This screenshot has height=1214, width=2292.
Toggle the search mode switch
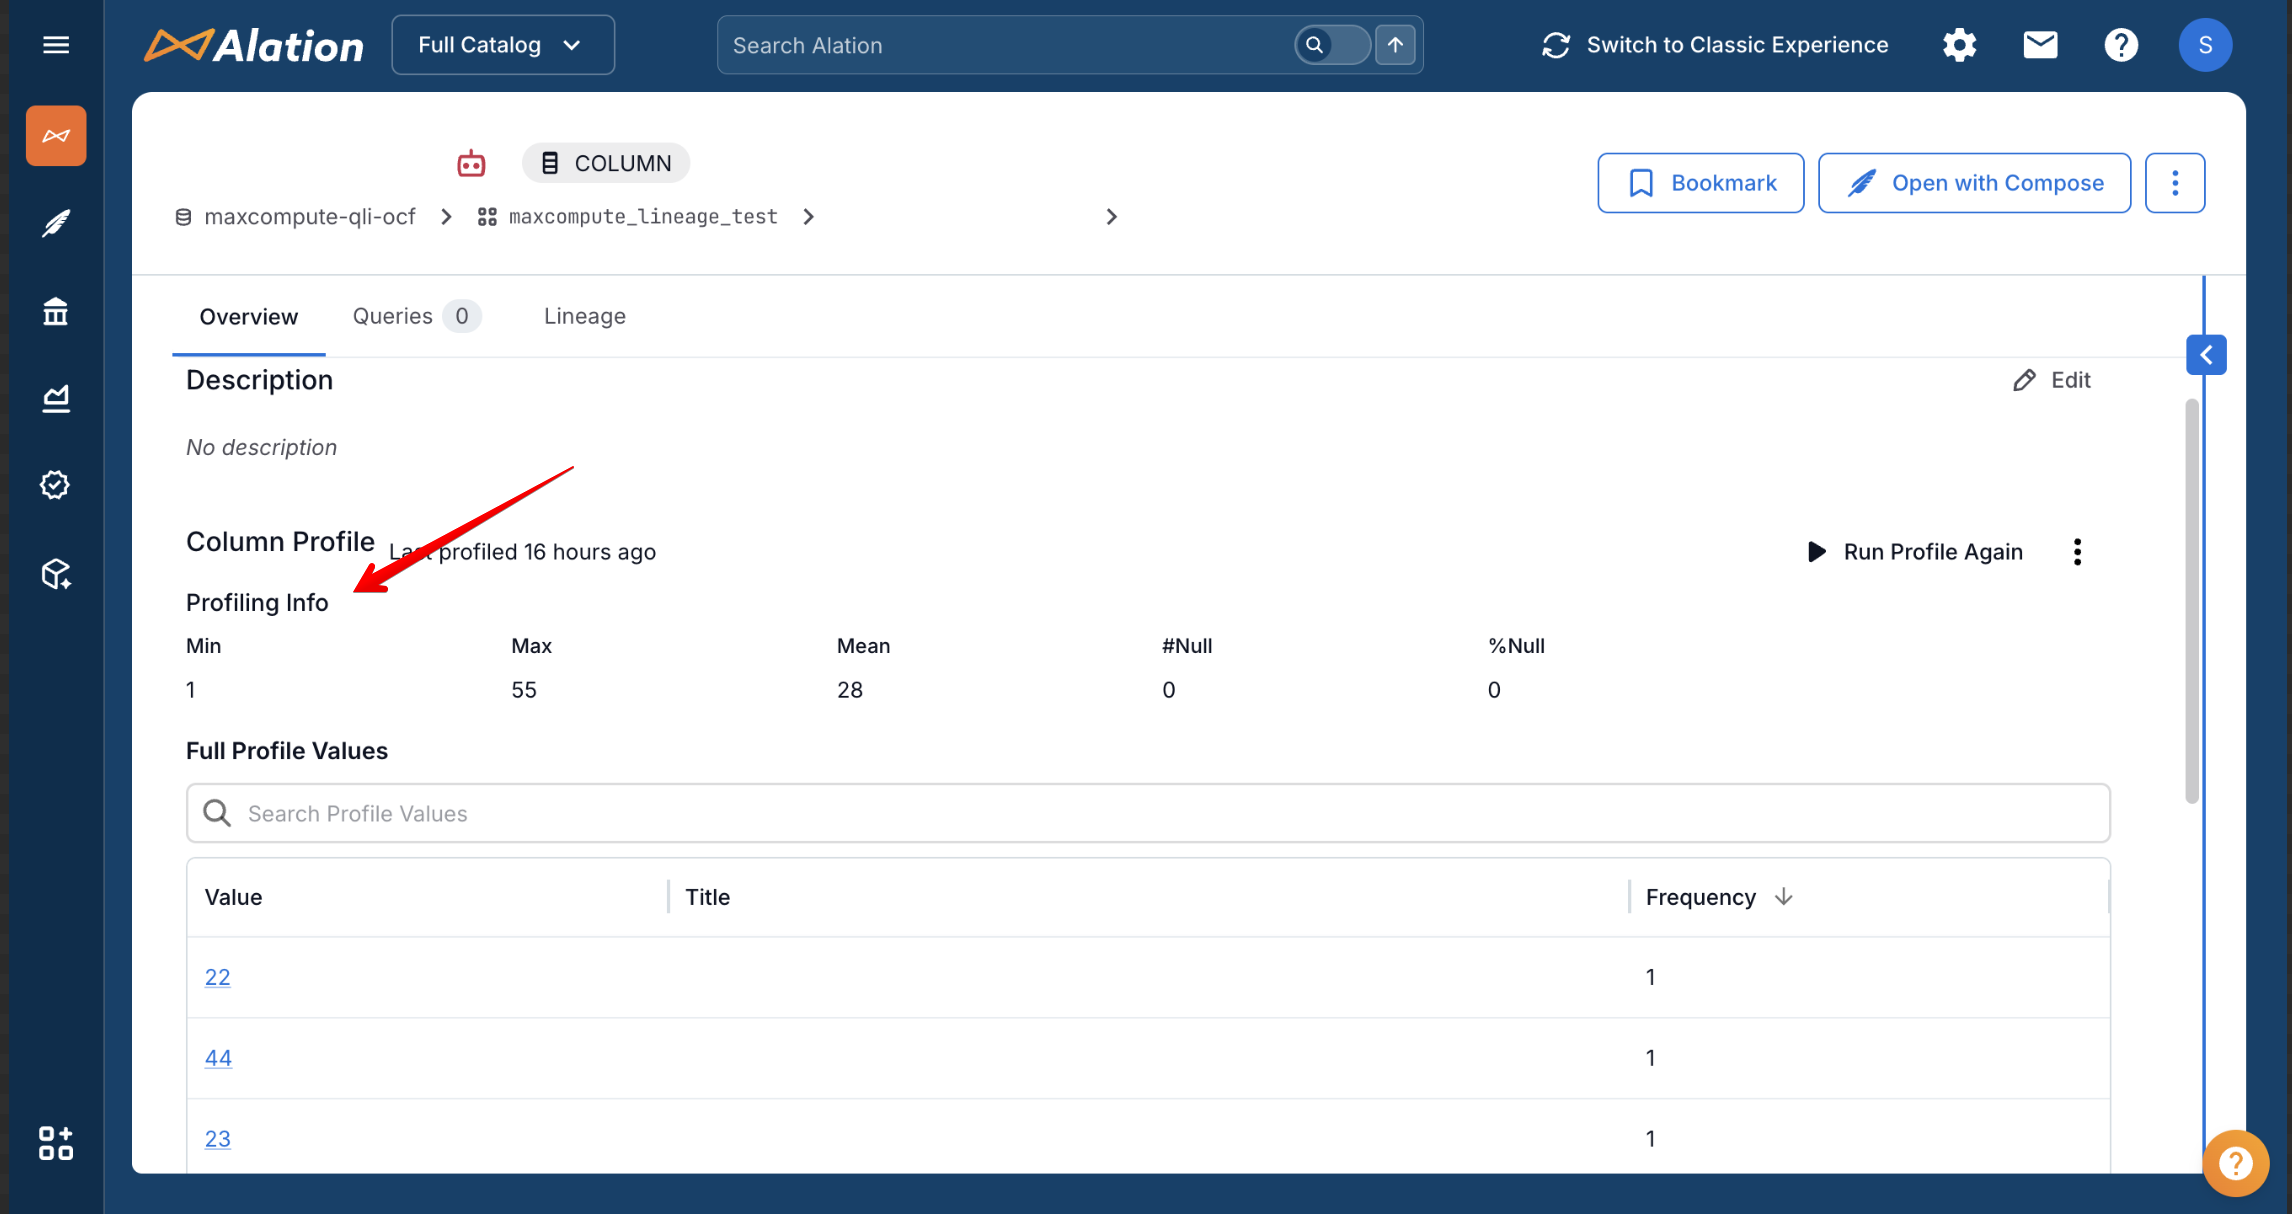(x=1331, y=45)
